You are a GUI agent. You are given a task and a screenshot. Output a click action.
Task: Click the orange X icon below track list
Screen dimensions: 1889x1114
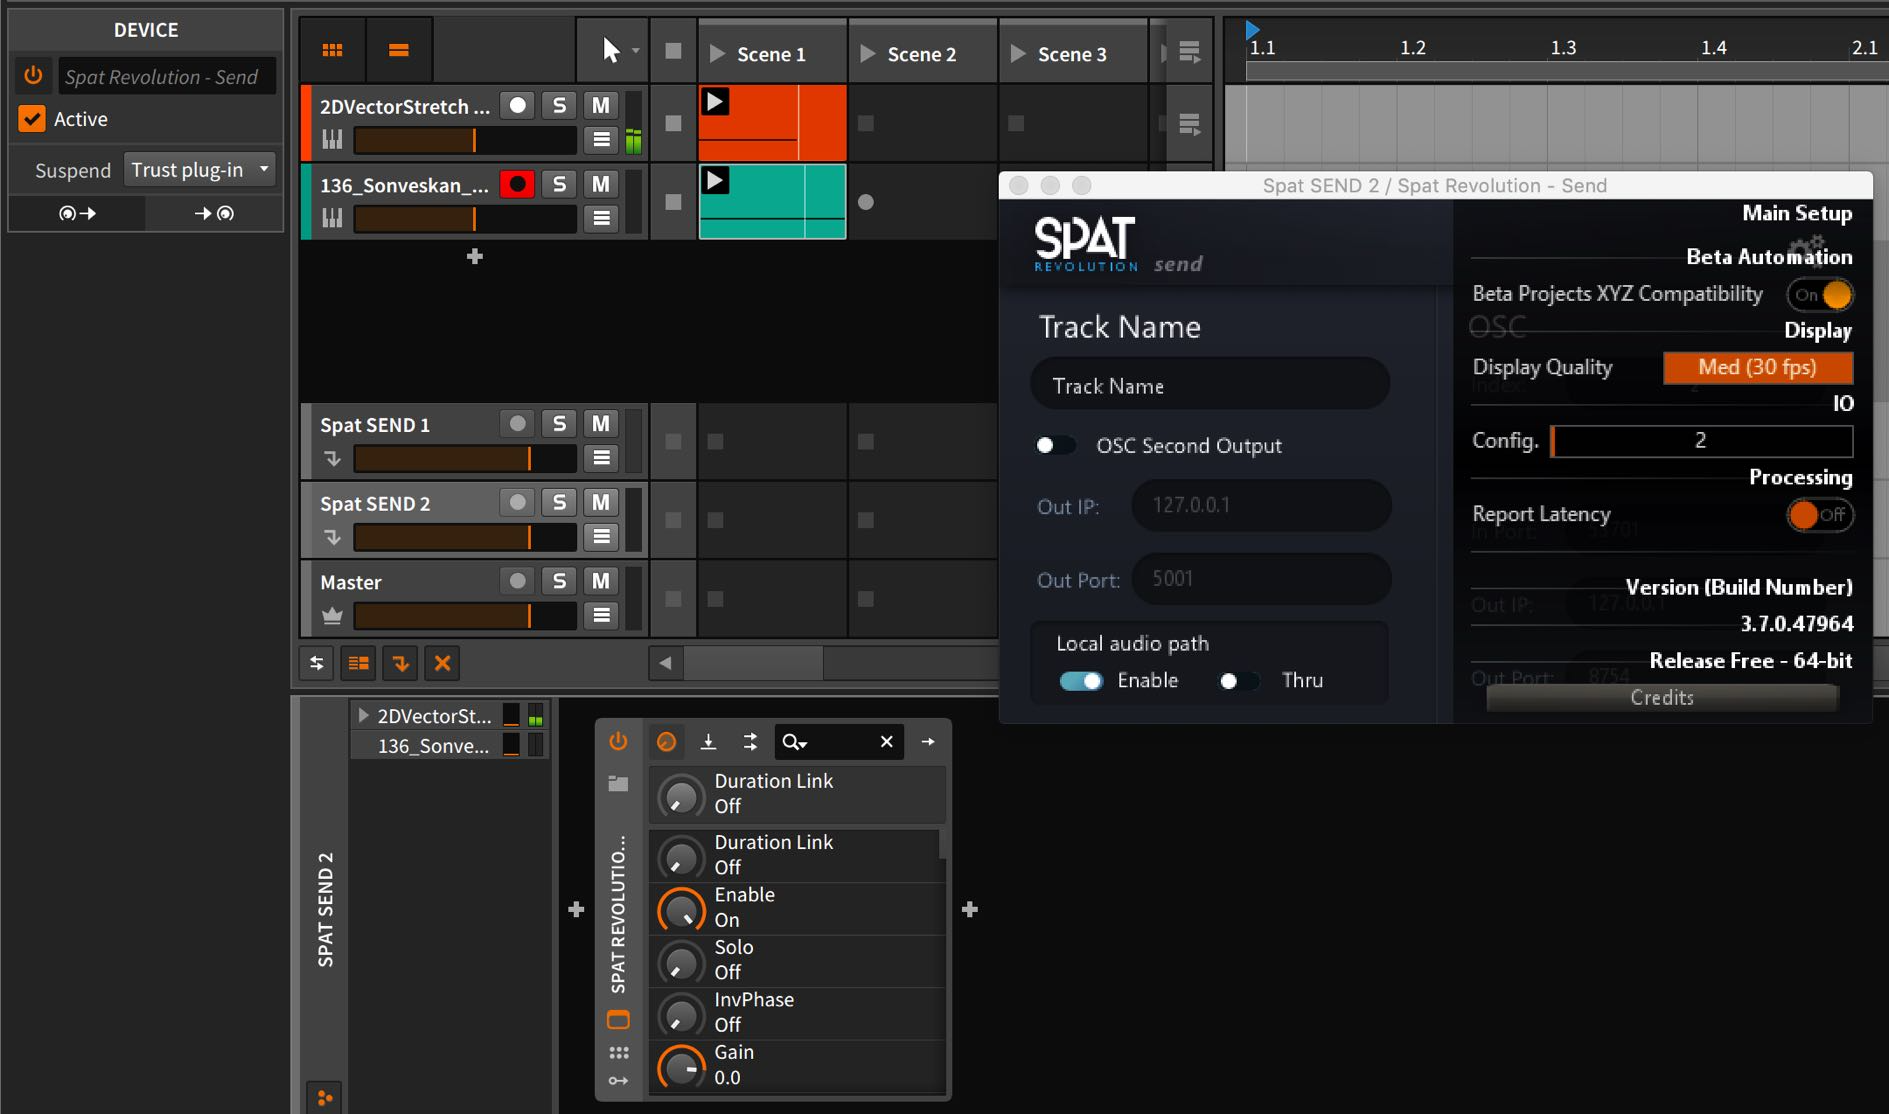442,663
